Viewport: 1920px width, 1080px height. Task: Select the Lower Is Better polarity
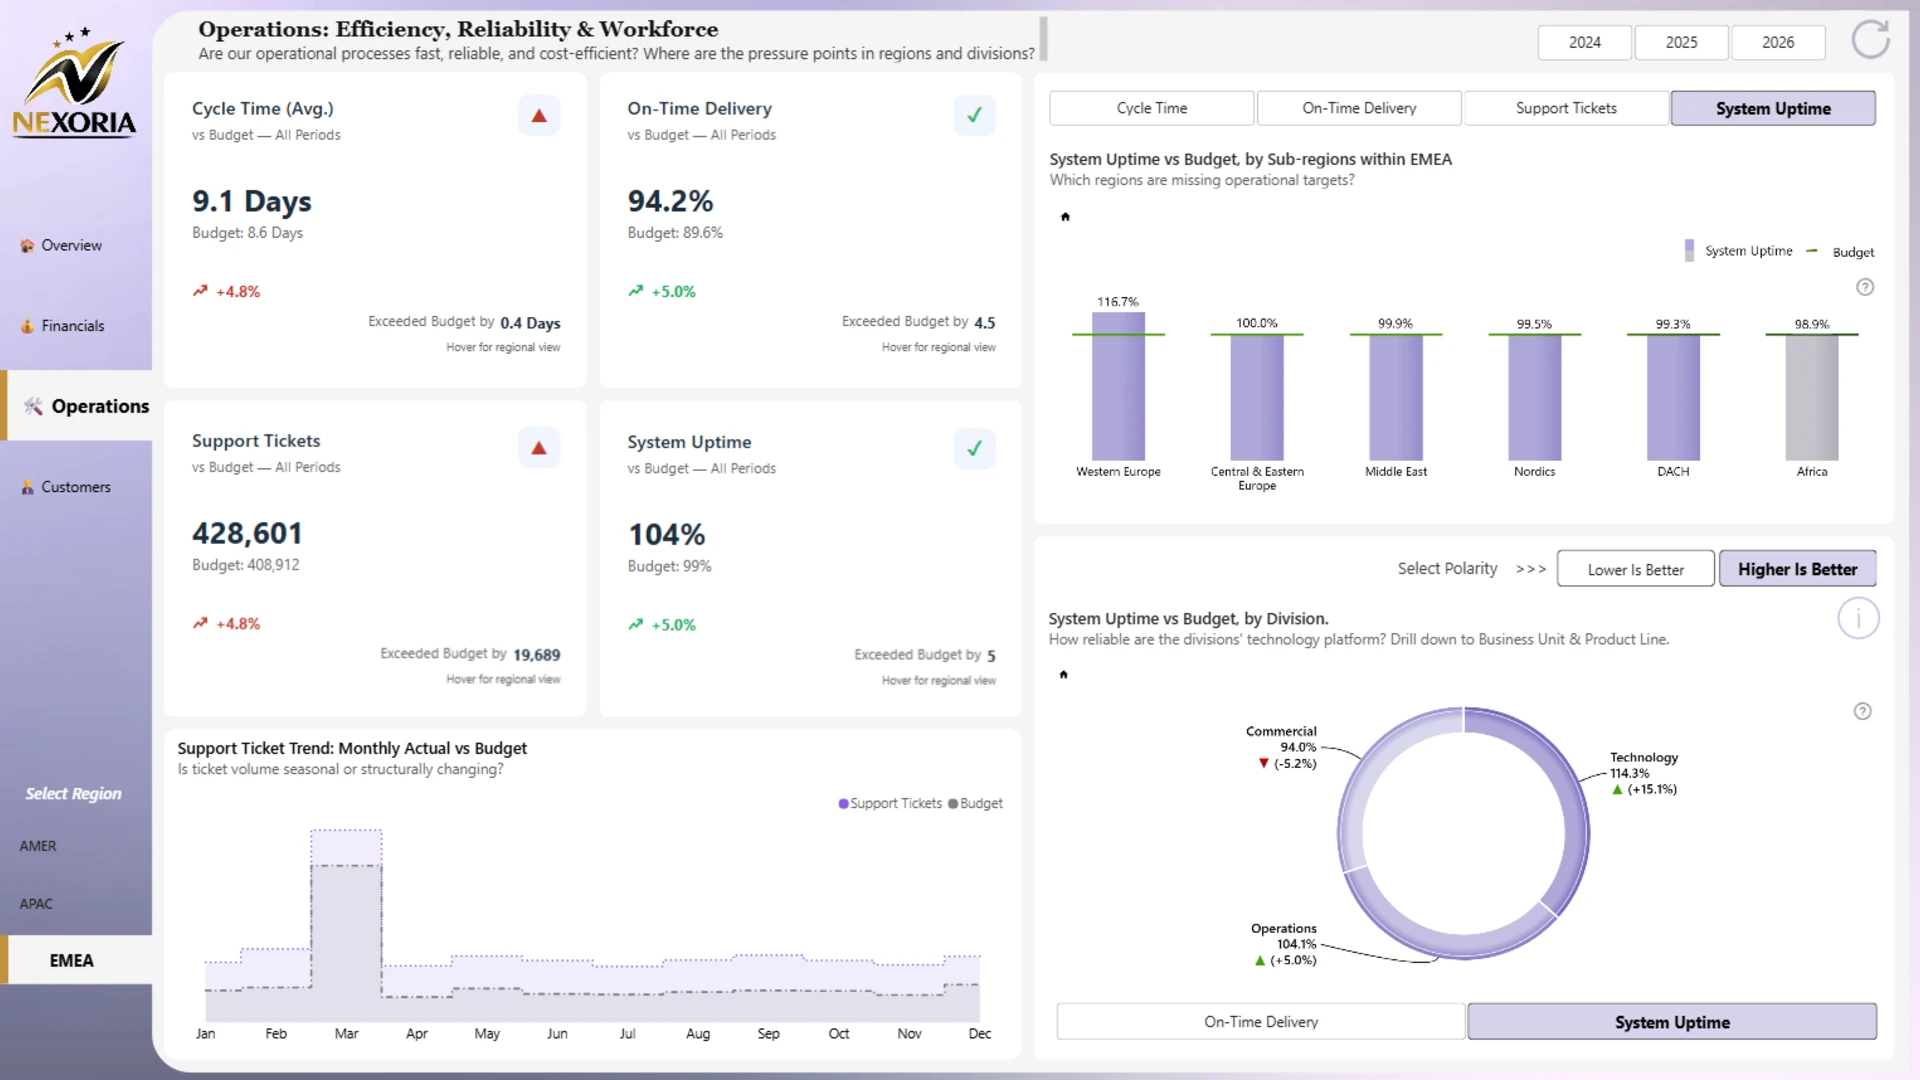(1635, 569)
